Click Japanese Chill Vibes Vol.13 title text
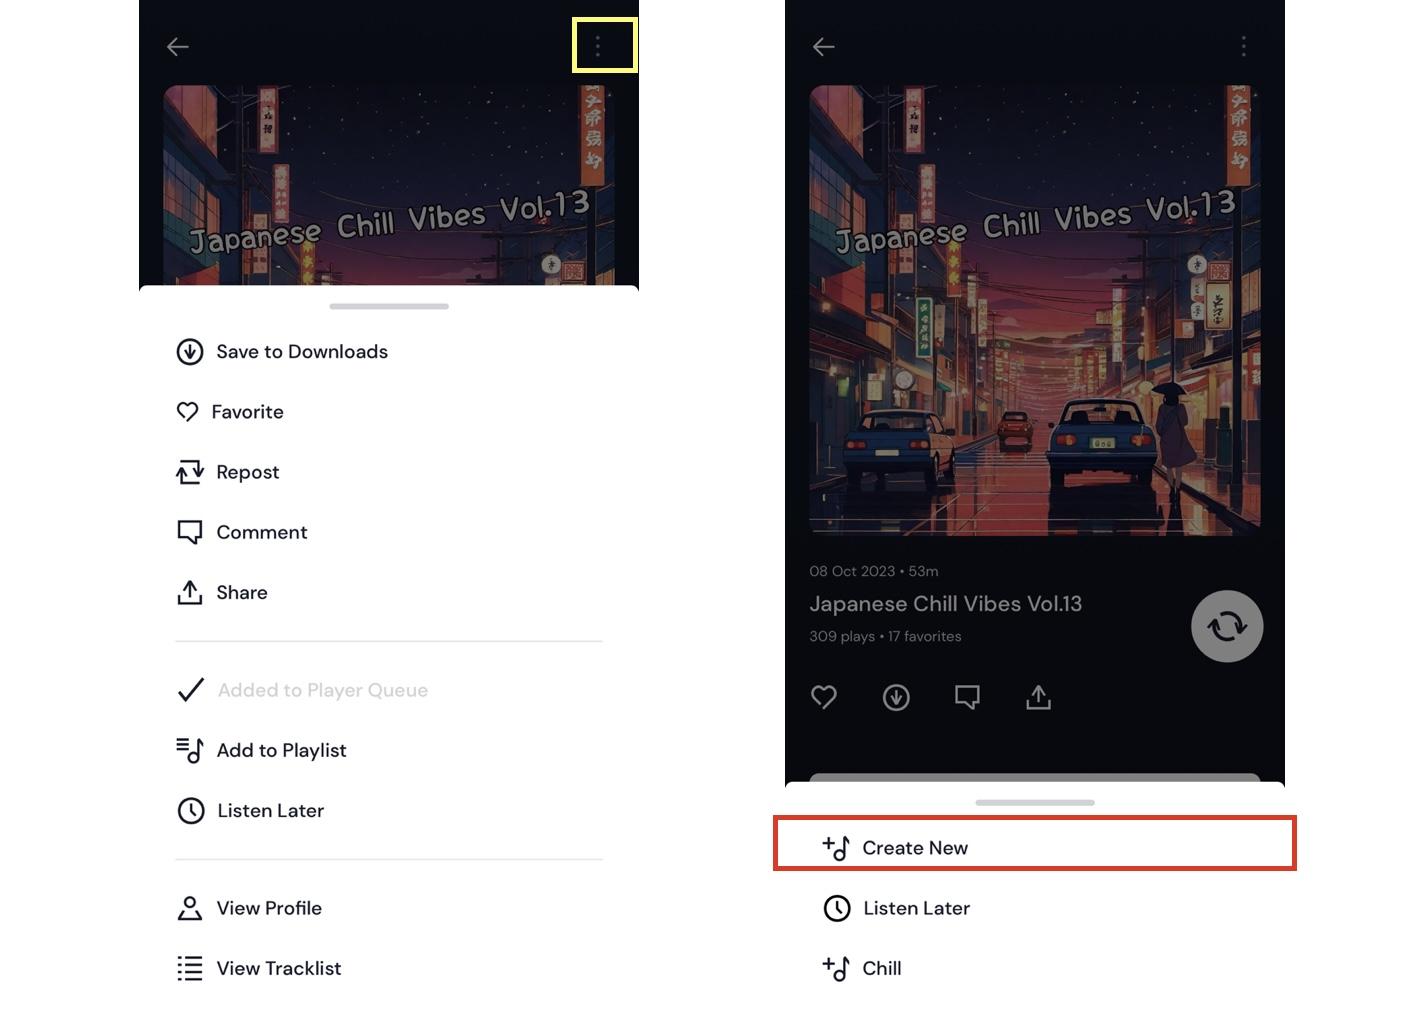Image resolution: width=1424 pixels, height=1012 pixels. pyautogui.click(x=946, y=604)
